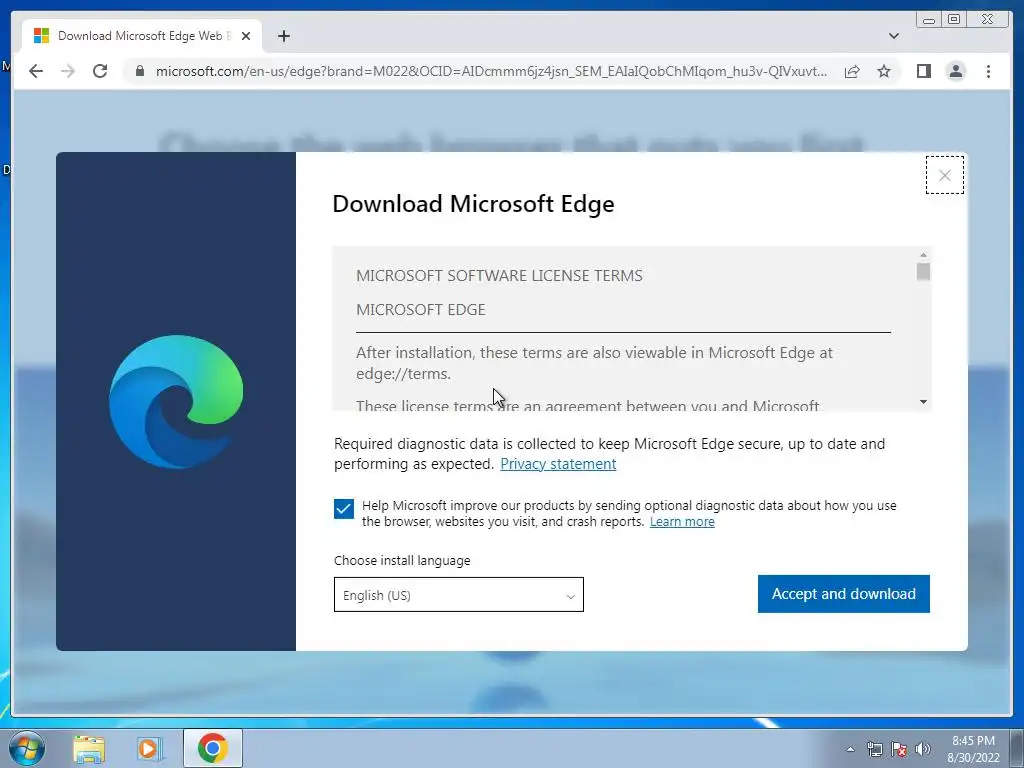The width and height of the screenshot is (1024, 768).
Task: Select the Download Microsoft Edge tab
Action: coord(142,36)
